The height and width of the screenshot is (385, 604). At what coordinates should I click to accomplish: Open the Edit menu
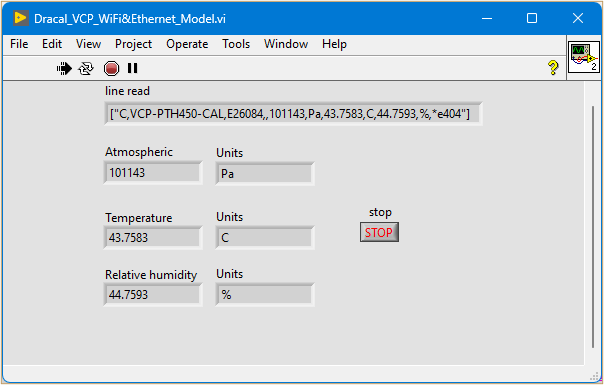[x=52, y=44]
